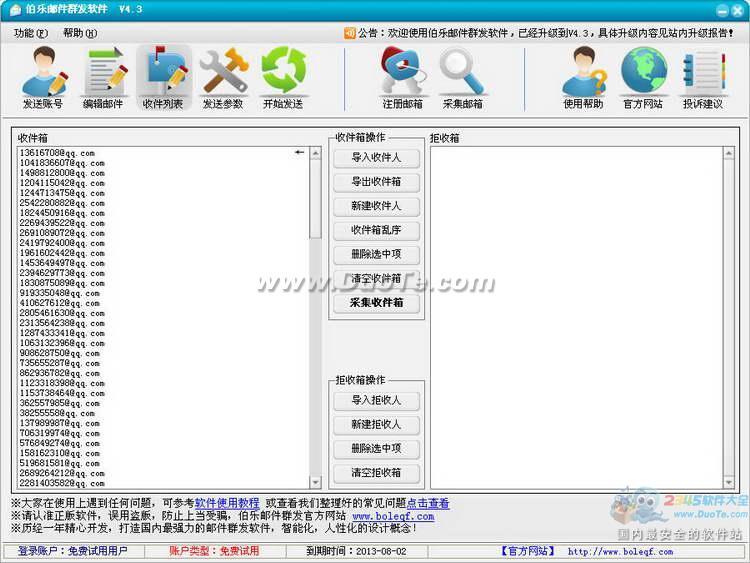The height and width of the screenshot is (563, 750).
Task: Open the 软件使用教程 tutorial link
Action: click(x=227, y=503)
